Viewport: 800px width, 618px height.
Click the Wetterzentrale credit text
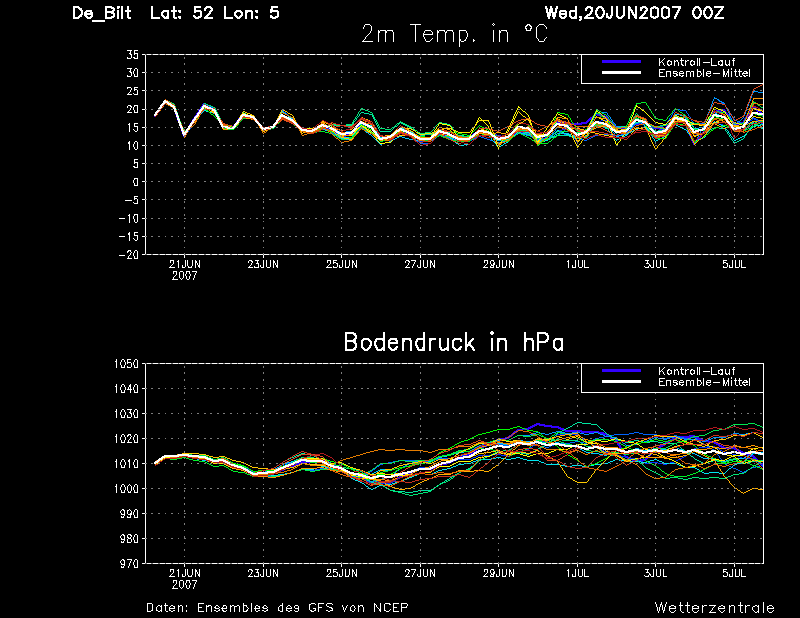tap(714, 608)
